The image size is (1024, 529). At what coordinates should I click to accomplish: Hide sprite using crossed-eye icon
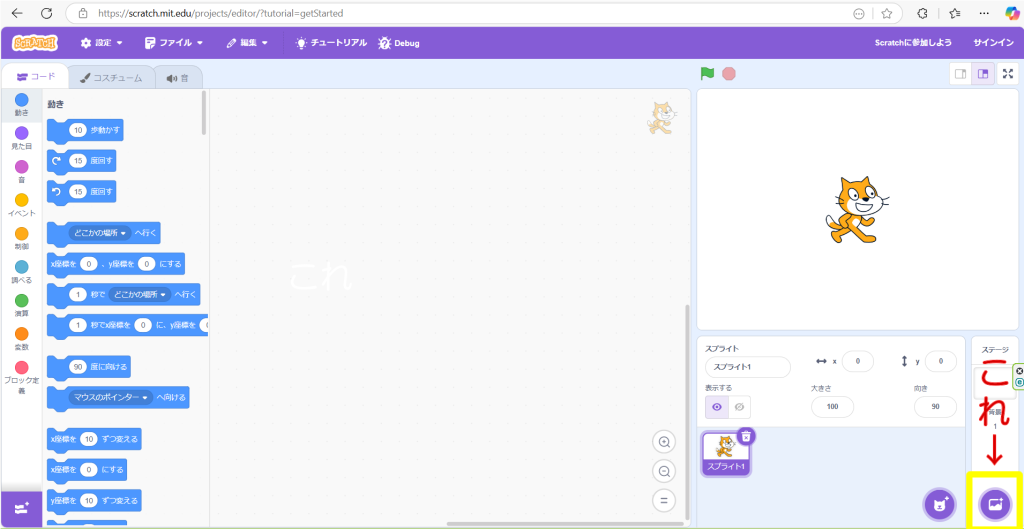tap(740, 407)
